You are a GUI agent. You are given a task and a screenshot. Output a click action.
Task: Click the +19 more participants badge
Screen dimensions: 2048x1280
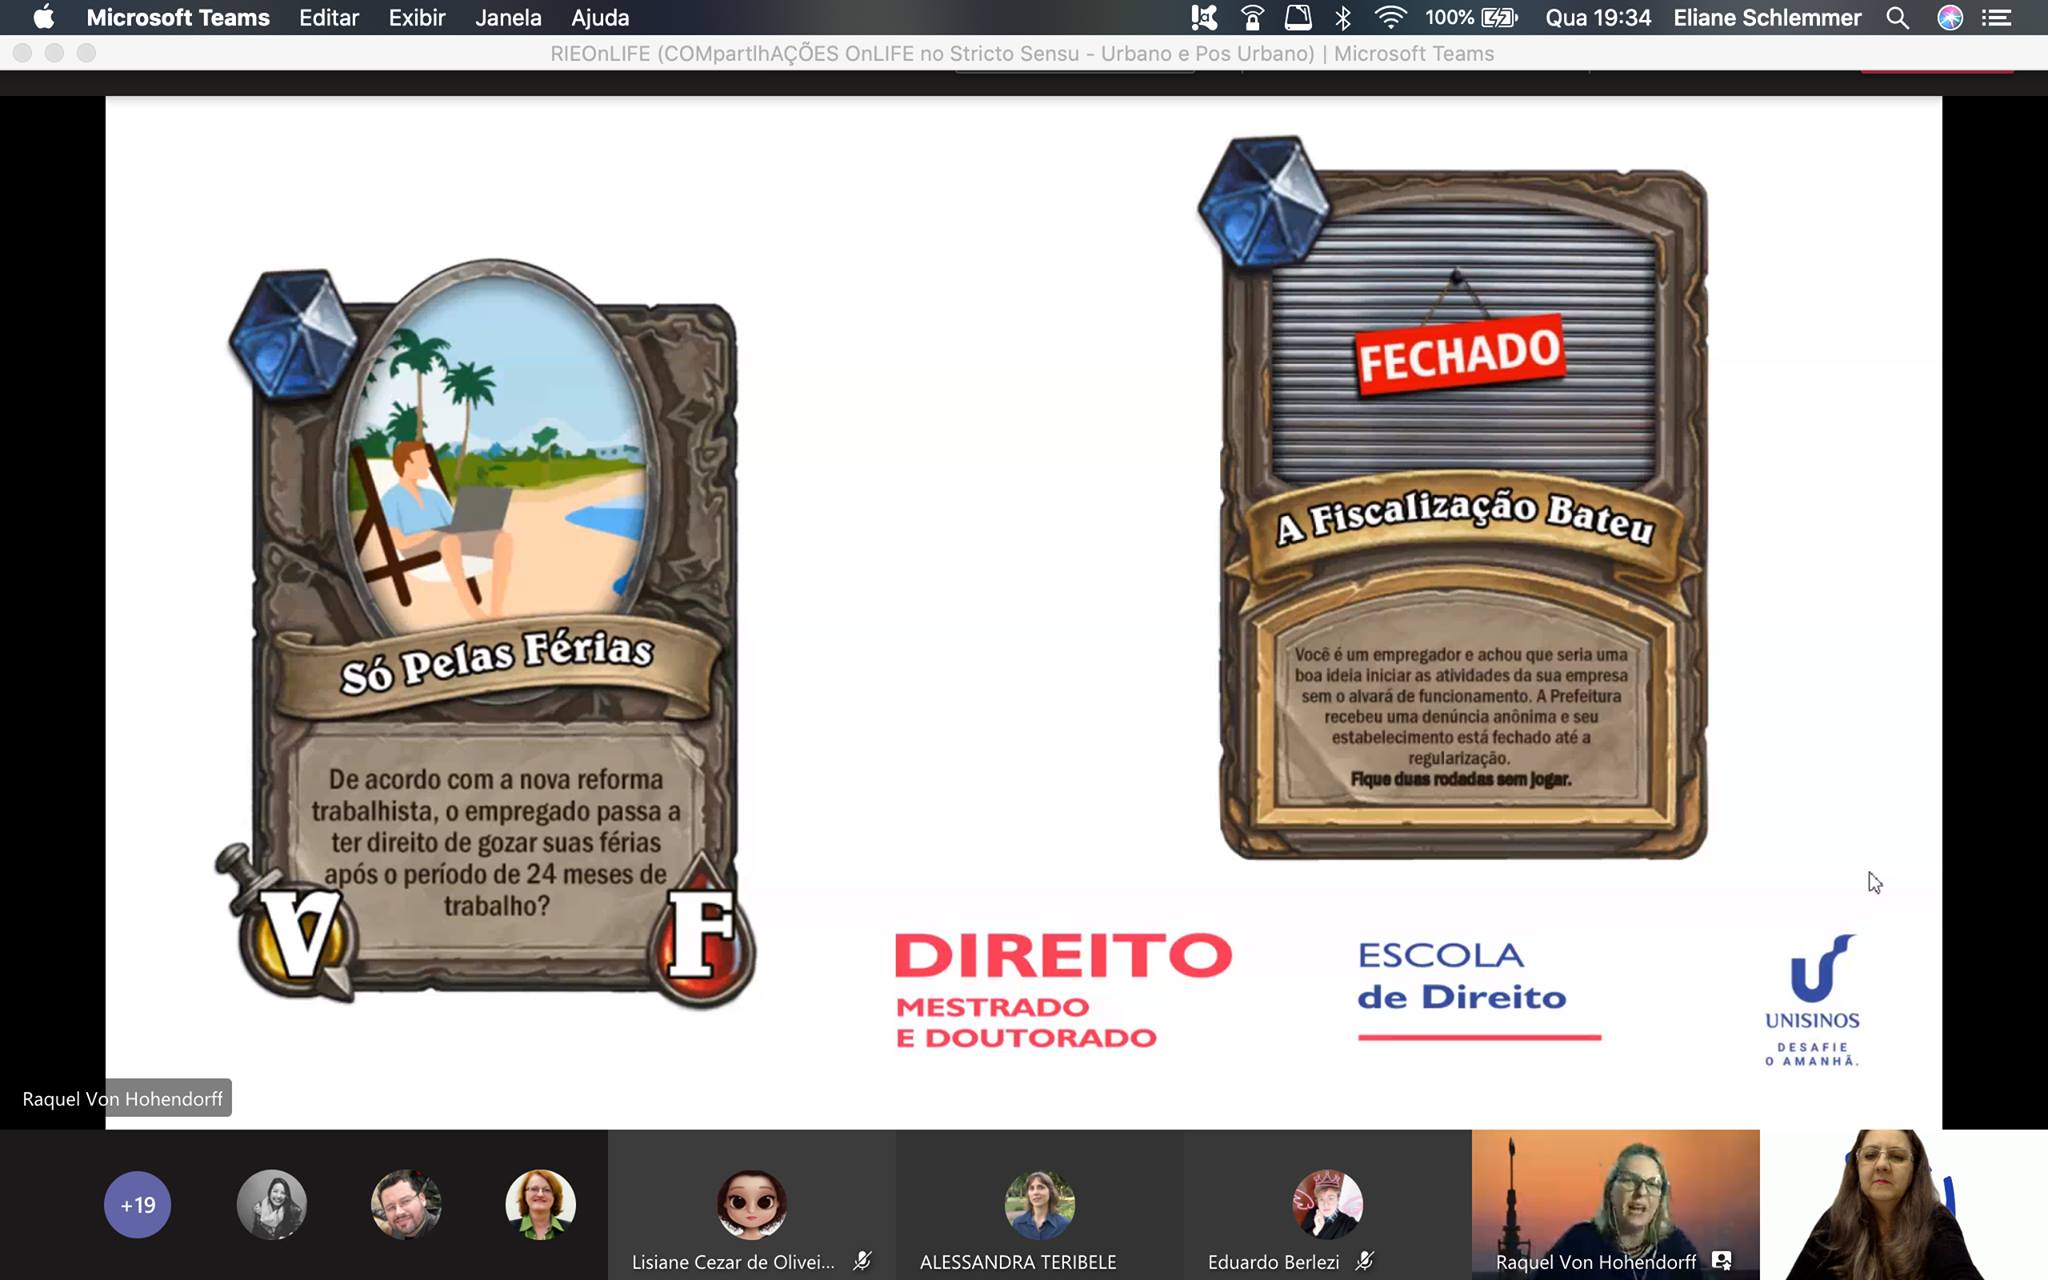(x=137, y=1204)
